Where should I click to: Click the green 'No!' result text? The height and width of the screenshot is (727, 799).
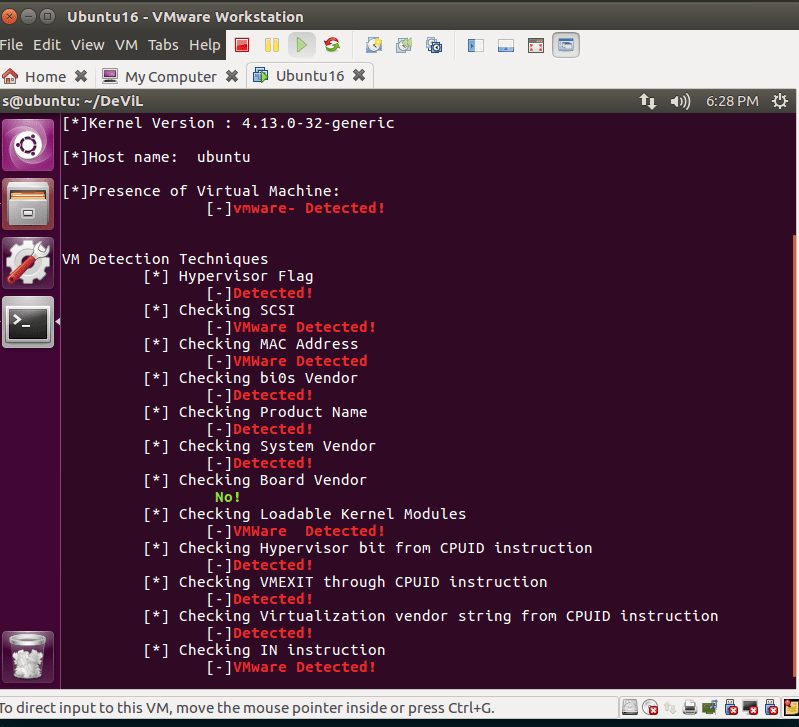pyautogui.click(x=227, y=497)
